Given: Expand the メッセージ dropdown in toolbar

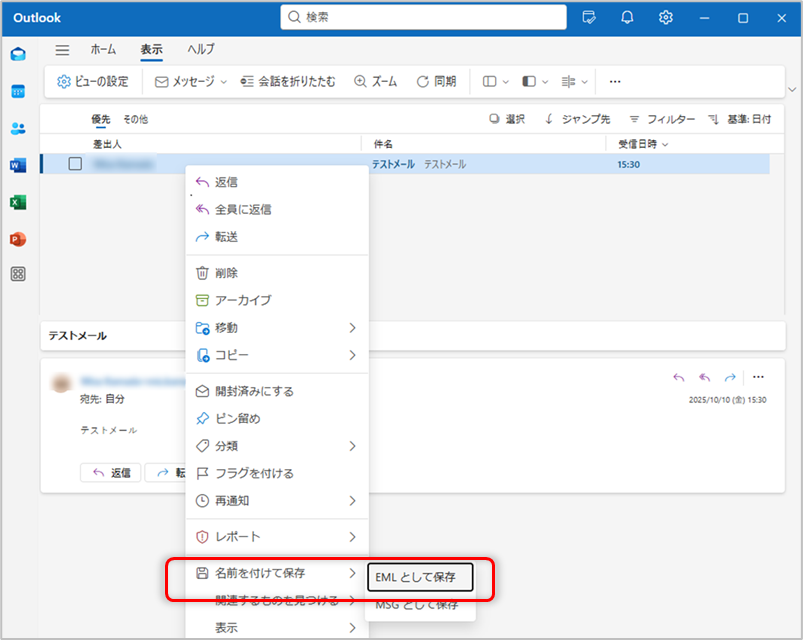Looking at the screenshot, I should pyautogui.click(x=191, y=82).
